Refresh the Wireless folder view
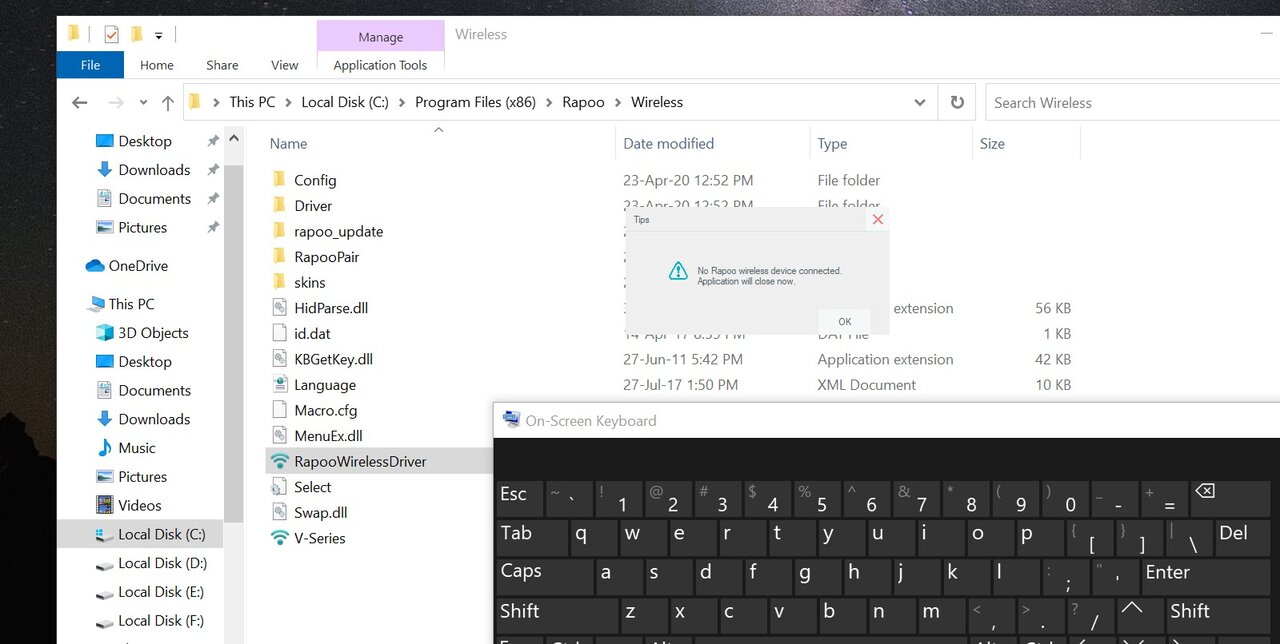This screenshot has height=644, width=1280. click(957, 102)
